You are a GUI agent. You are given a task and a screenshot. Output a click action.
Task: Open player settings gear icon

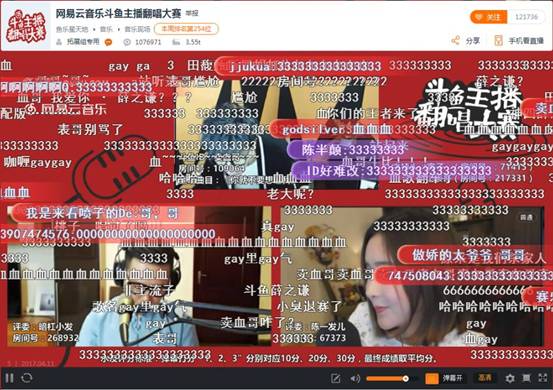[x=510, y=379]
